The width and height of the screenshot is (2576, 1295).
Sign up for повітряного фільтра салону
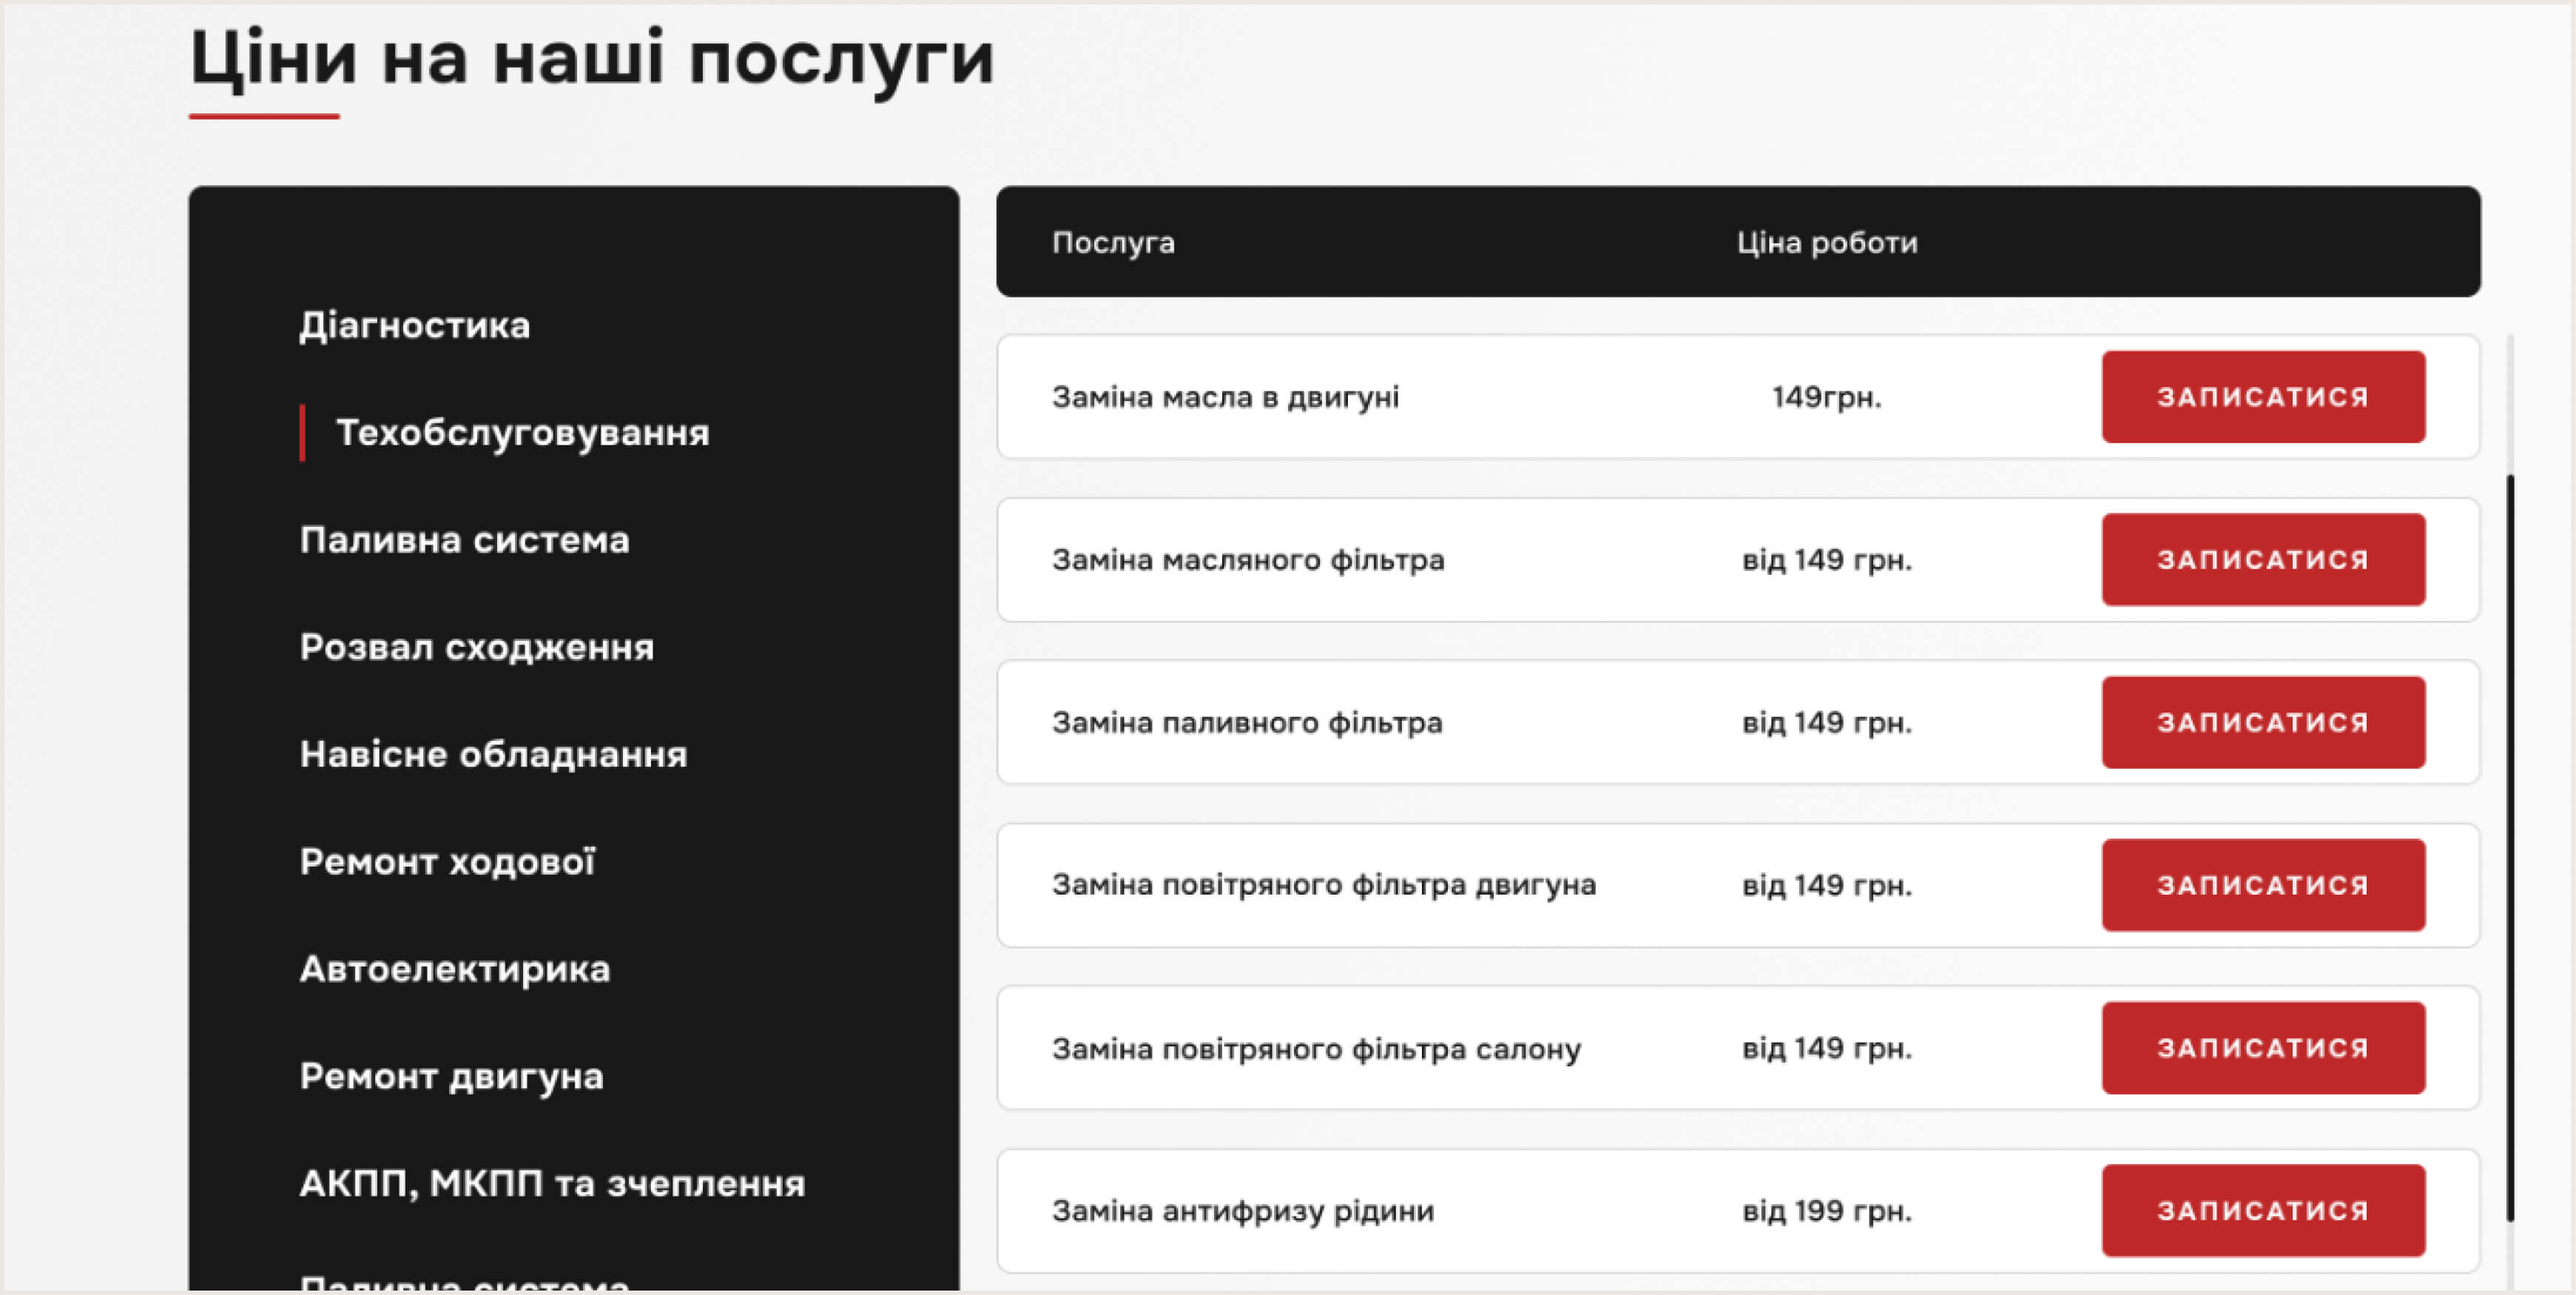pos(2262,1048)
